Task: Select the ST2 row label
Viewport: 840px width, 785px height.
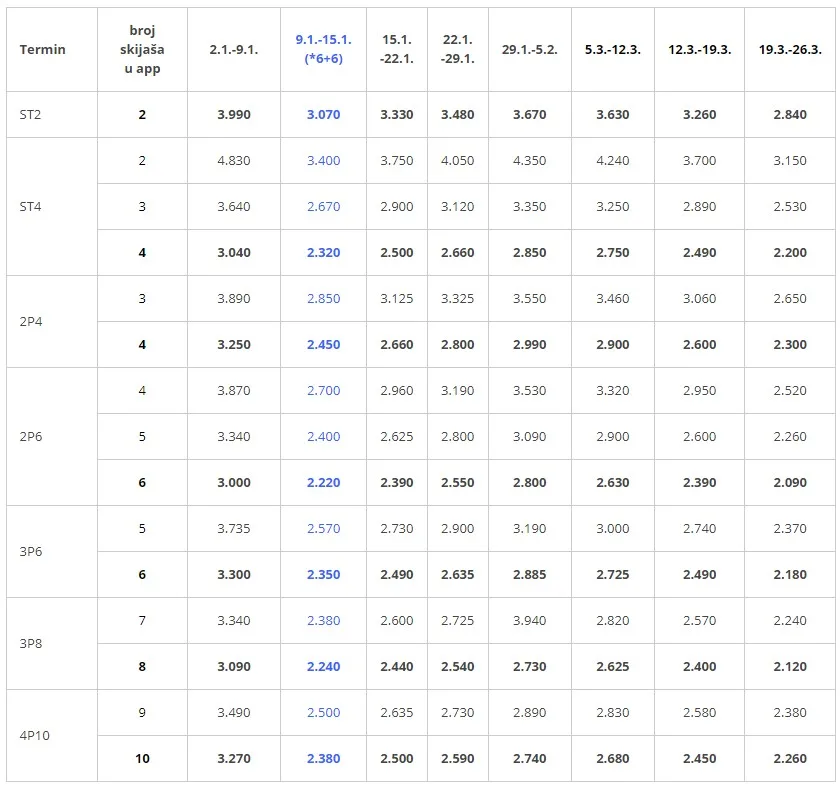Action: (x=30, y=115)
